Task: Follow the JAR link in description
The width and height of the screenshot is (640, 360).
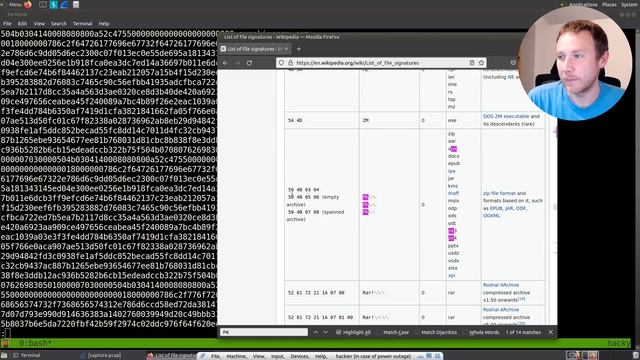Action: click(x=509, y=209)
